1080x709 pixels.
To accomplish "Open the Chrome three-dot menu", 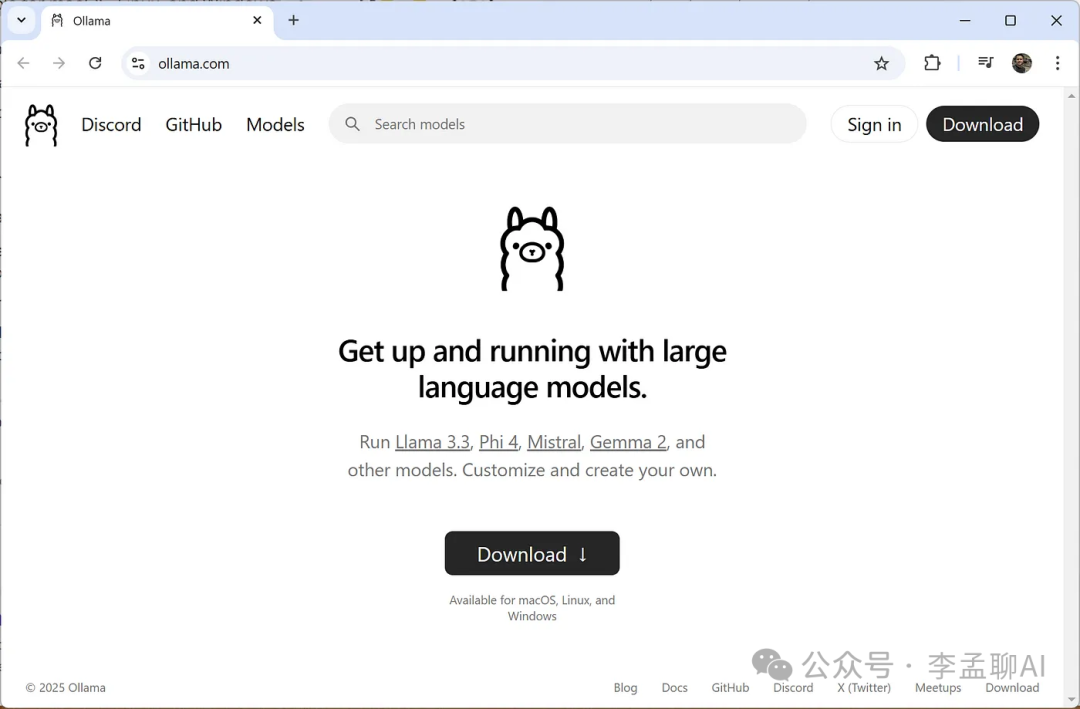I will pyautogui.click(x=1057, y=63).
